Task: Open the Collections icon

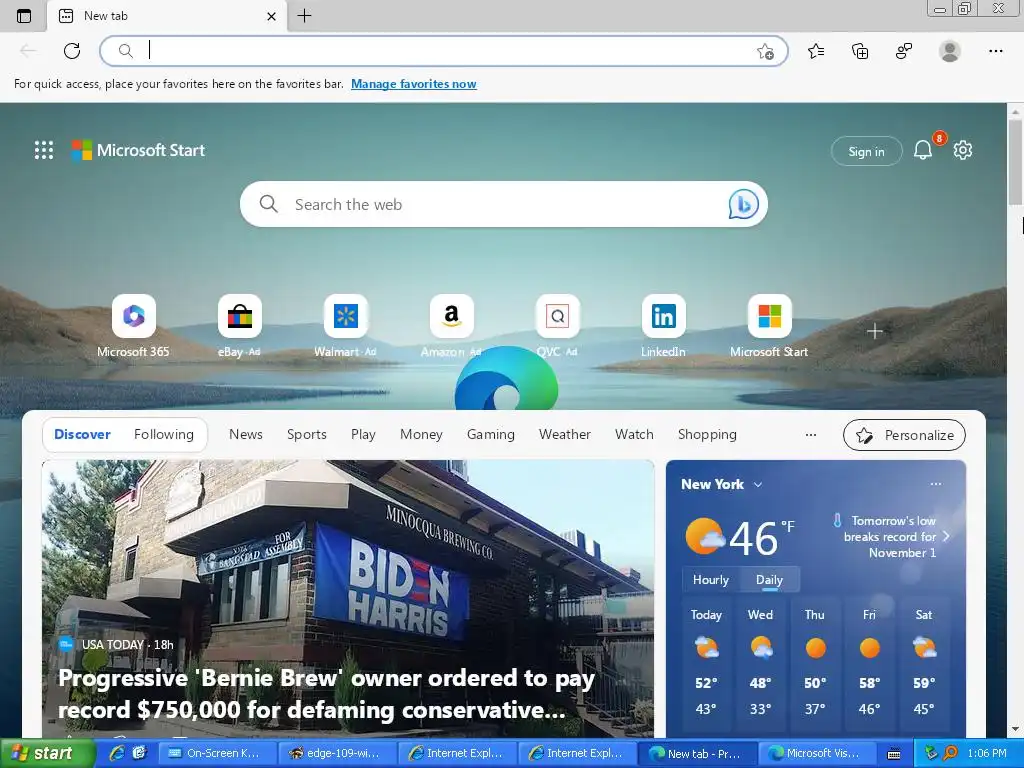Action: coord(860,51)
